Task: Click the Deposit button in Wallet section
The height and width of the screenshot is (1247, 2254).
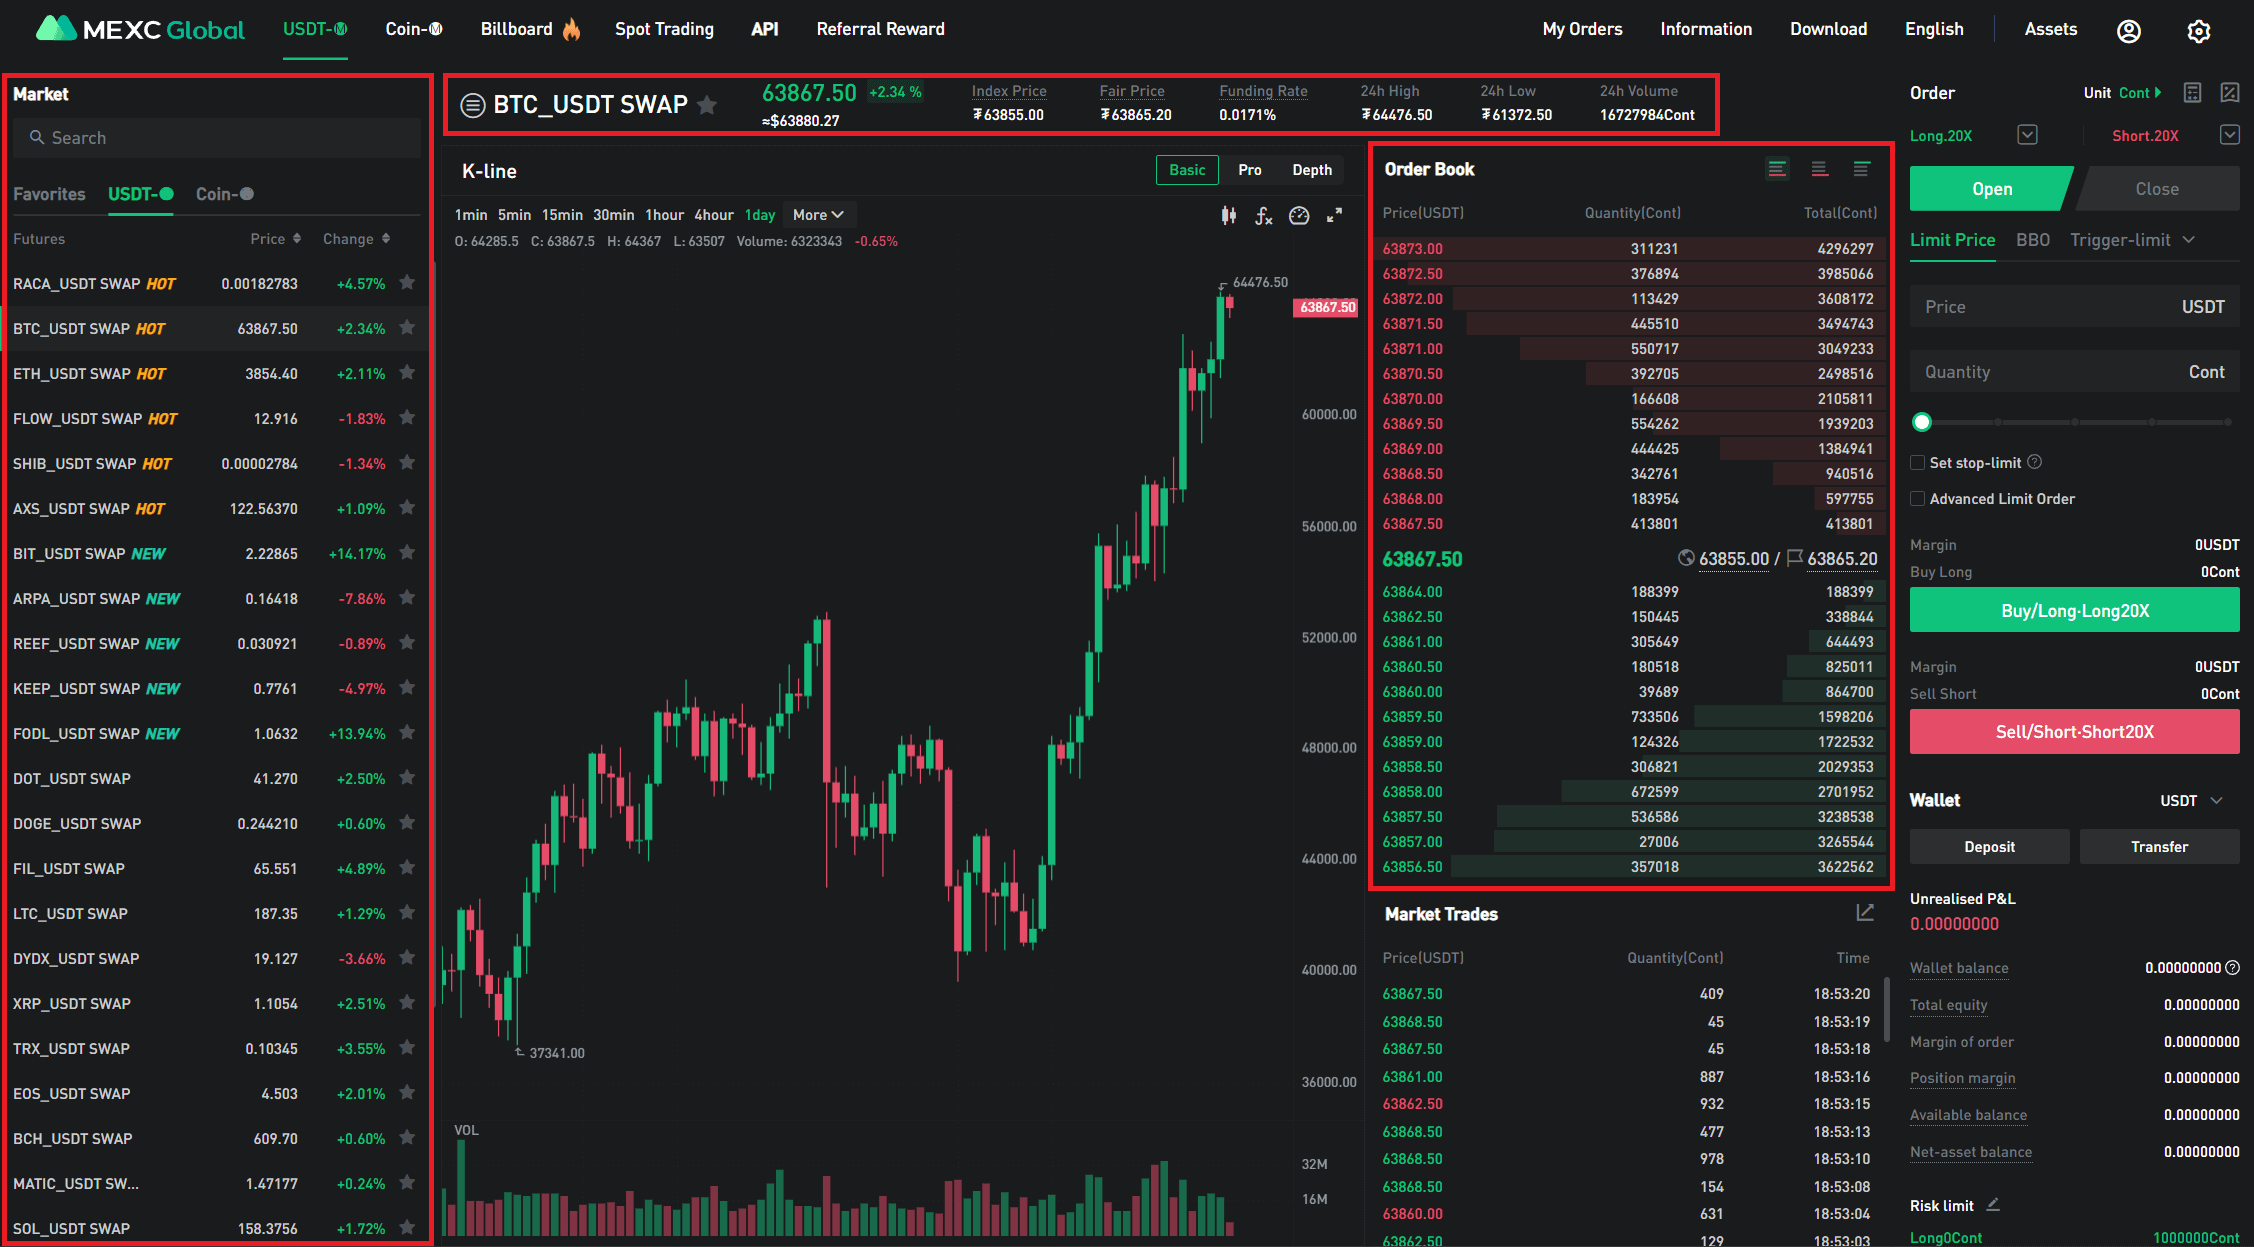Action: [x=1988, y=845]
